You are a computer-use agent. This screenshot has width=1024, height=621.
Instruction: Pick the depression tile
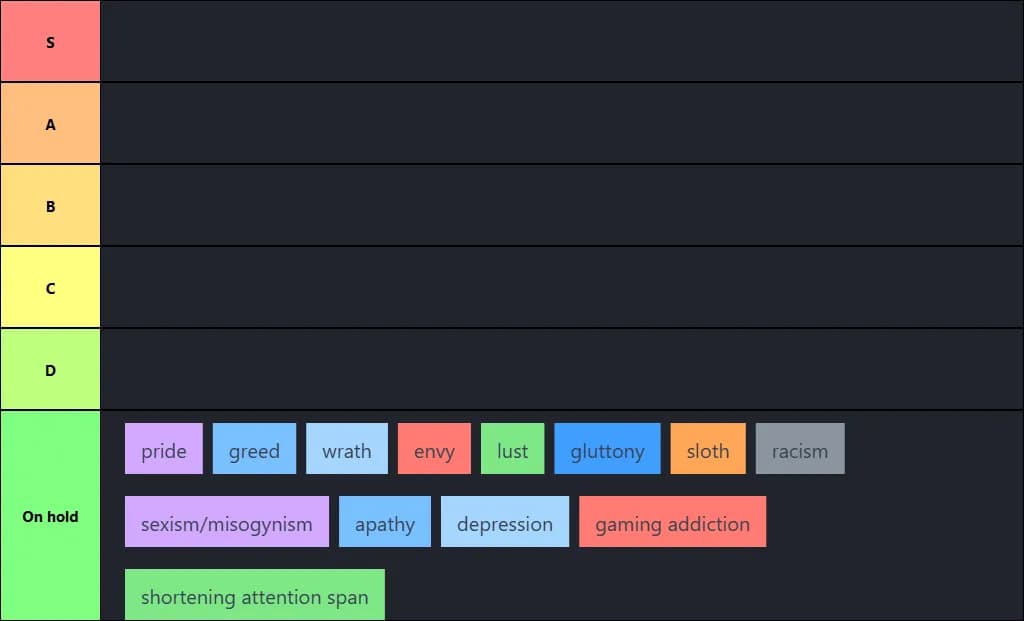pyautogui.click(x=504, y=522)
